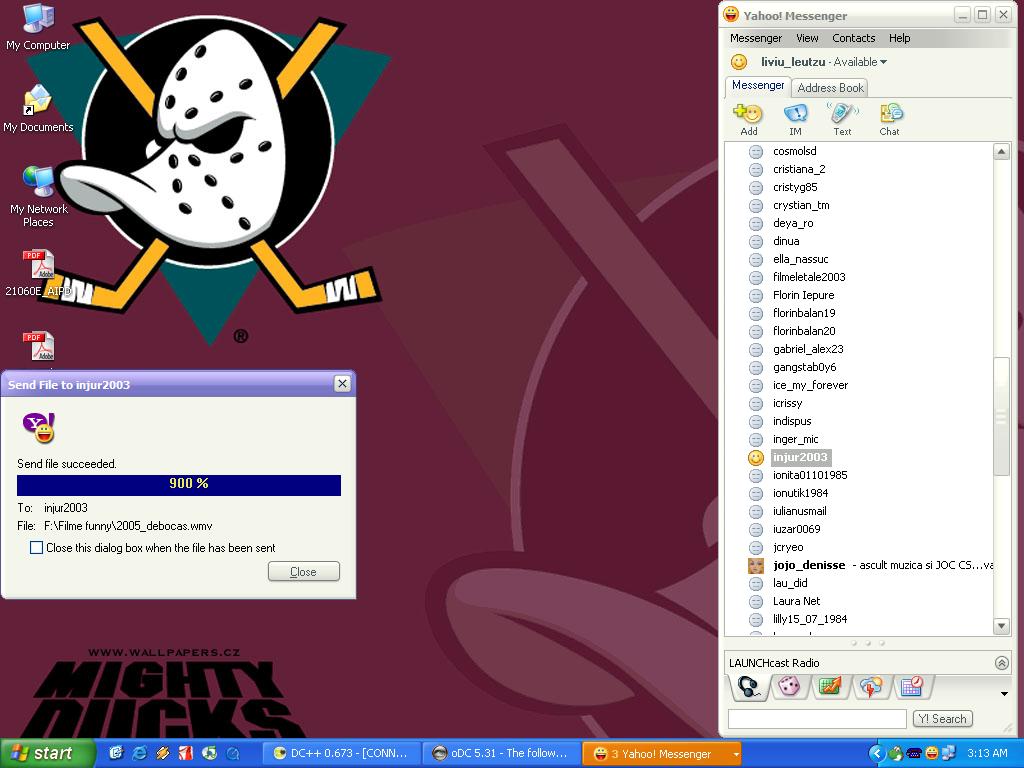Click the green bird tray icon
Viewport: 1024px width, 768px height.
click(x=896, y=753)
